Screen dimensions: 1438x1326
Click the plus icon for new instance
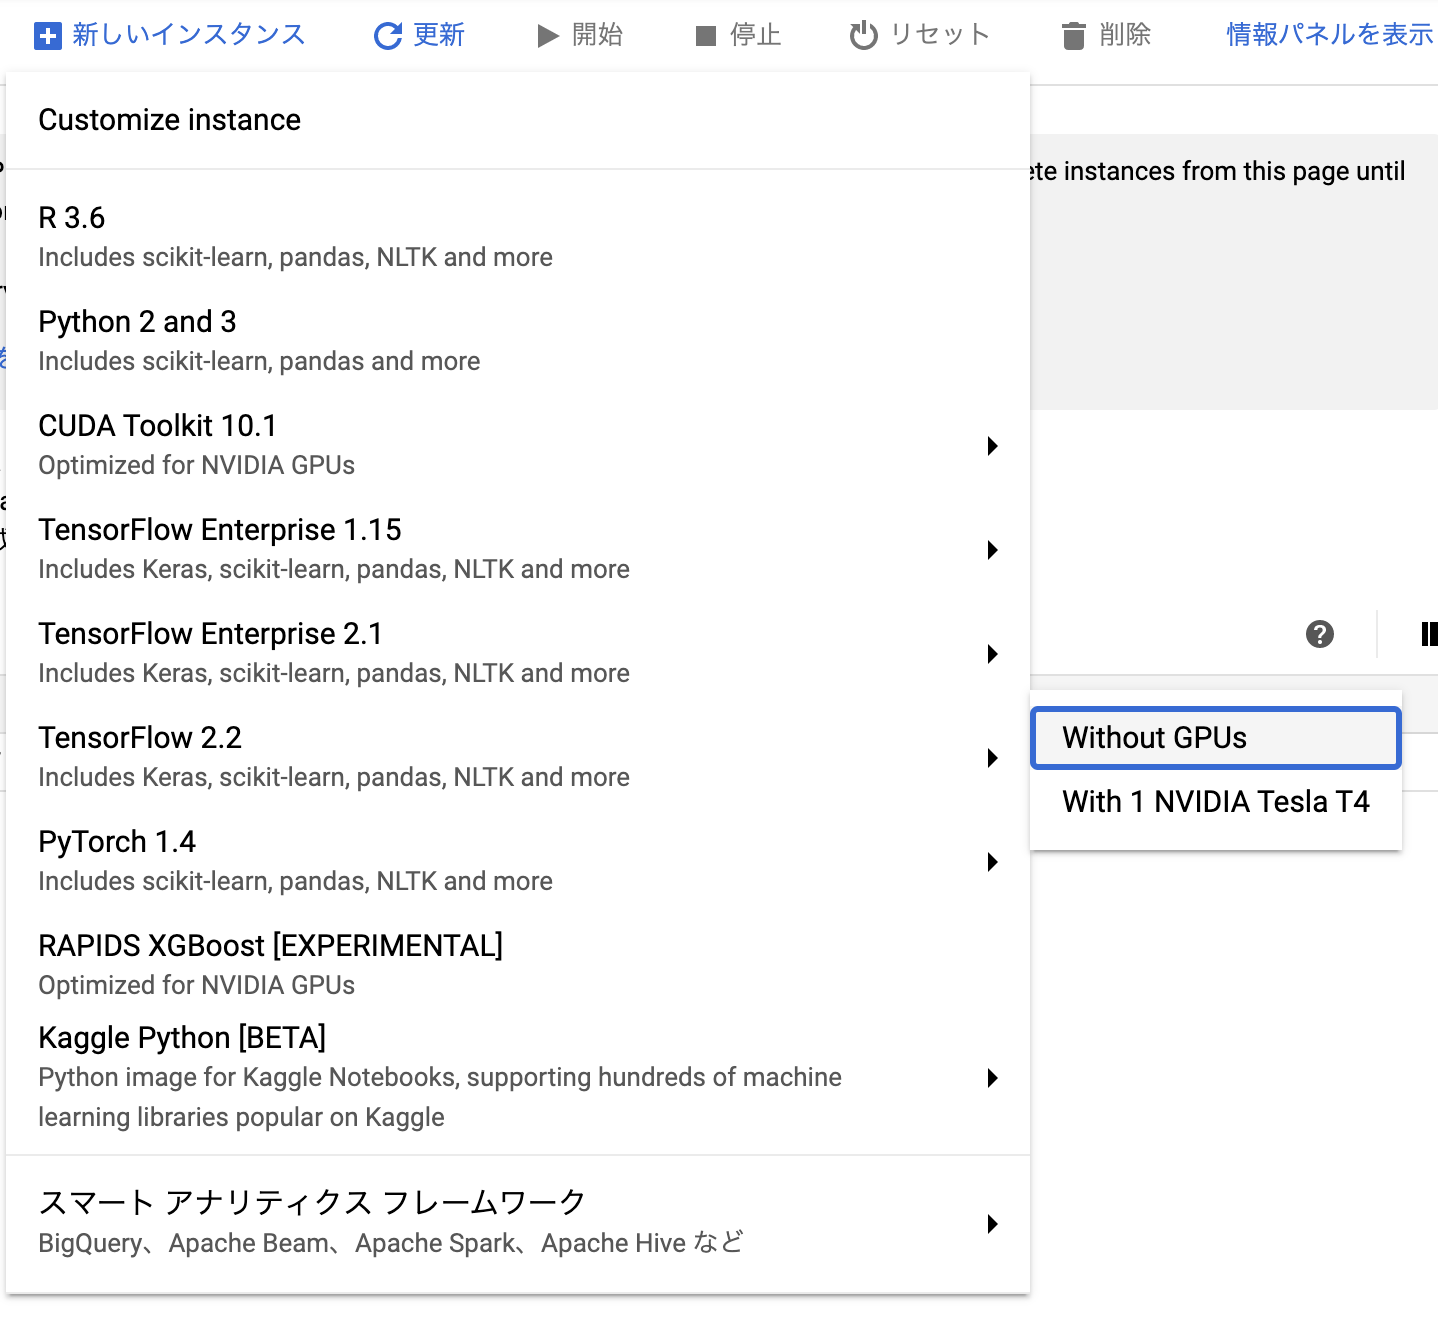pyautogui.click(x=47, y=36)
